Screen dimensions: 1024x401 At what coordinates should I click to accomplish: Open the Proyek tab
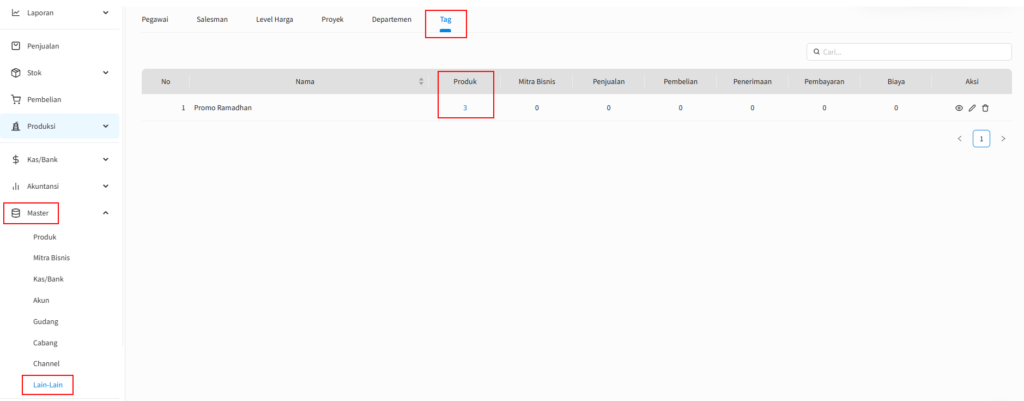click(x=332, y=20)
